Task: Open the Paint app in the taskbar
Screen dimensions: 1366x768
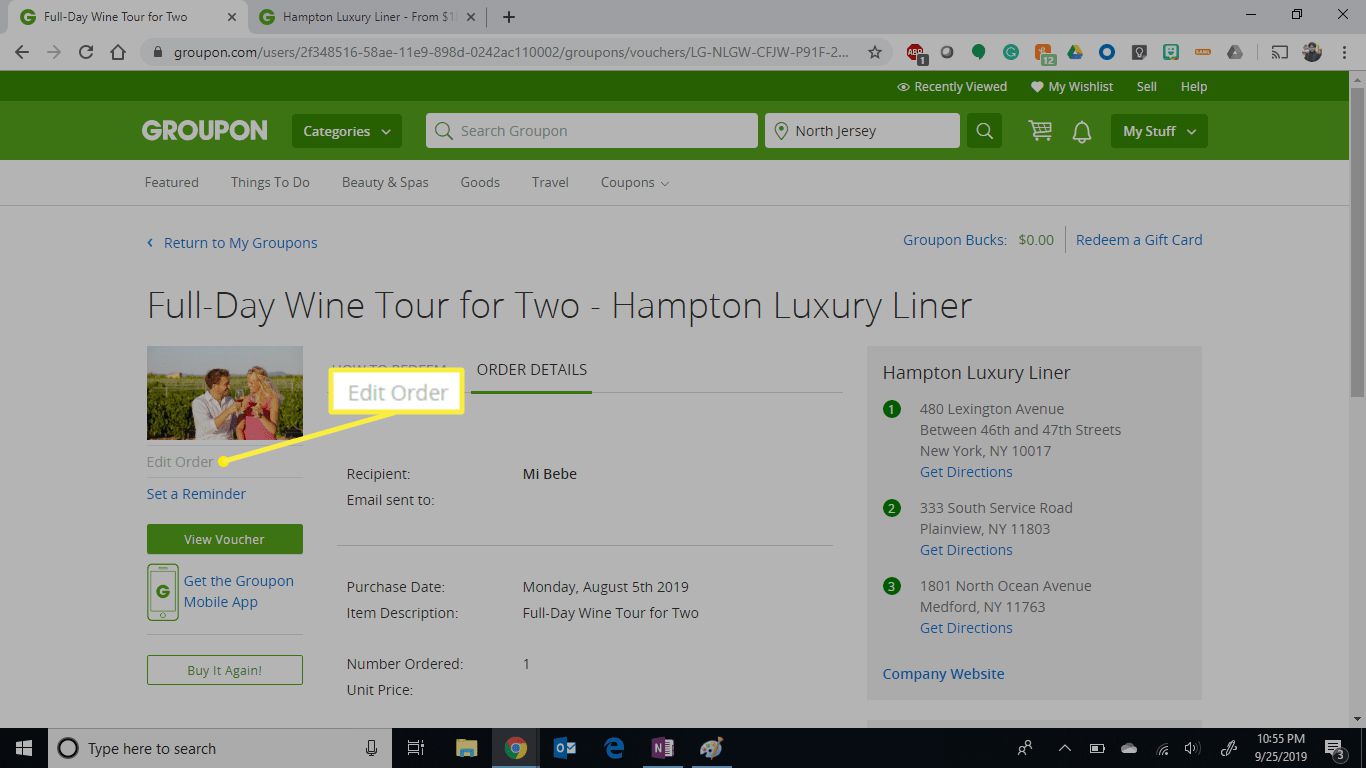Action: [711, 748]
